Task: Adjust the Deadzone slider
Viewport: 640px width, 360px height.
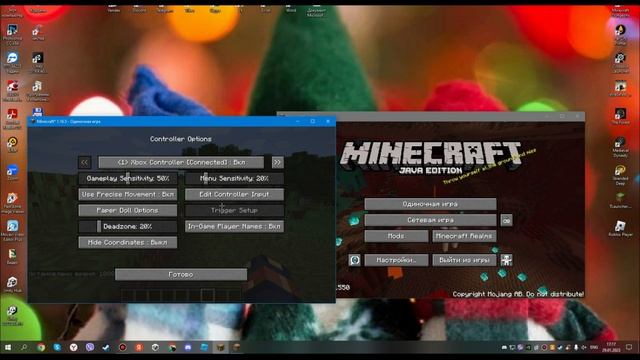Action: pos(128,227)
